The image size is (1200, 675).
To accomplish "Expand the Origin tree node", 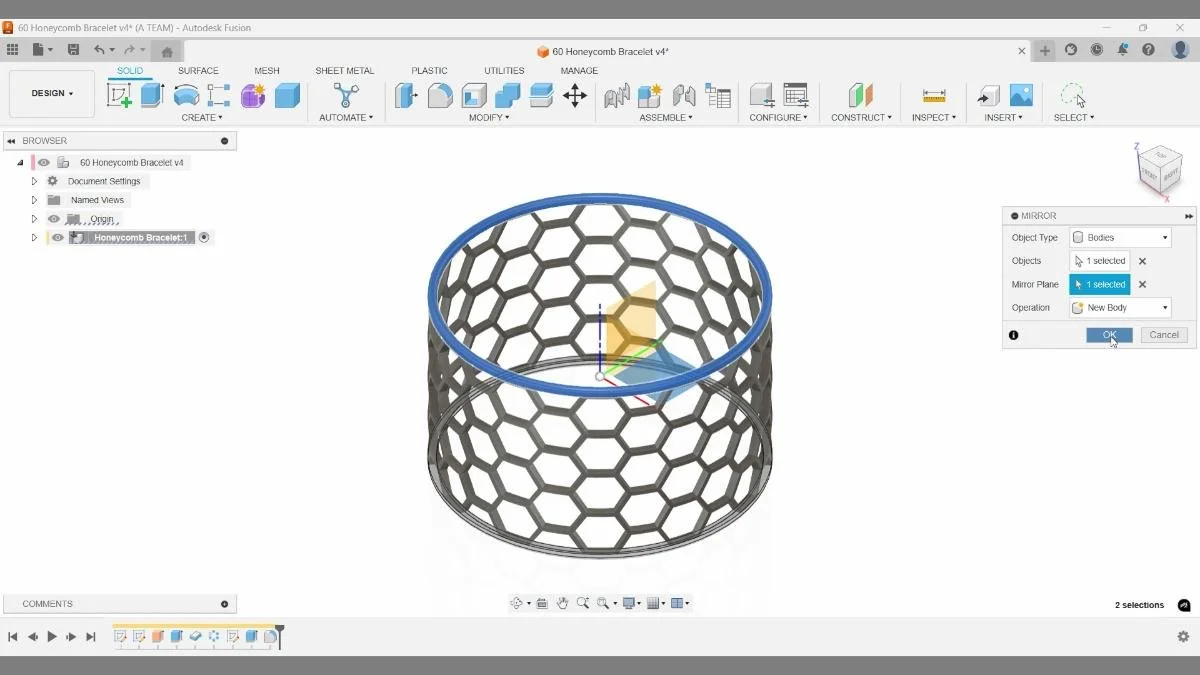I will click(34, 219).
